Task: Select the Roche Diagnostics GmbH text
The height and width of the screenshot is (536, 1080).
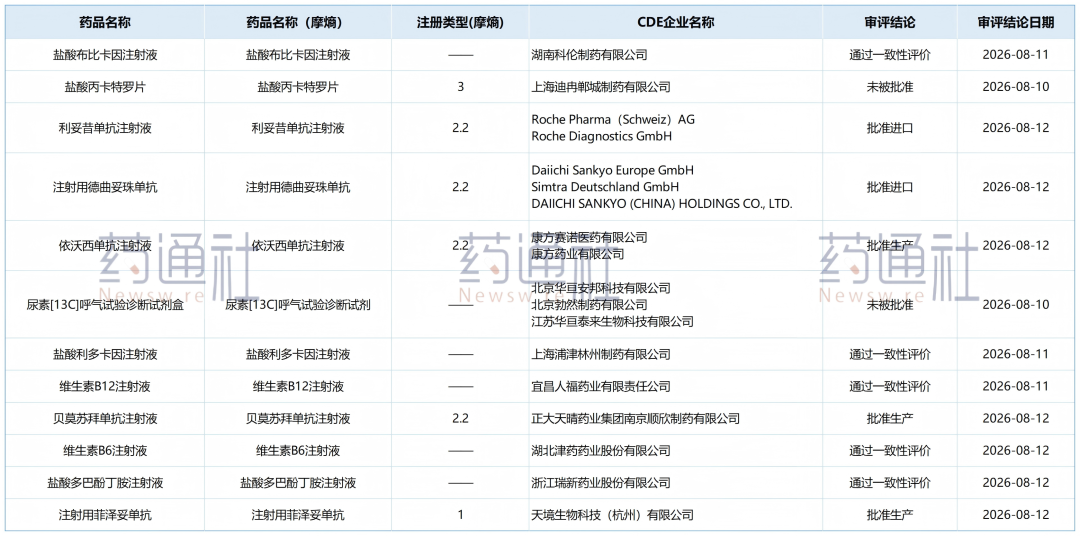Action: (x=601, y=136)
